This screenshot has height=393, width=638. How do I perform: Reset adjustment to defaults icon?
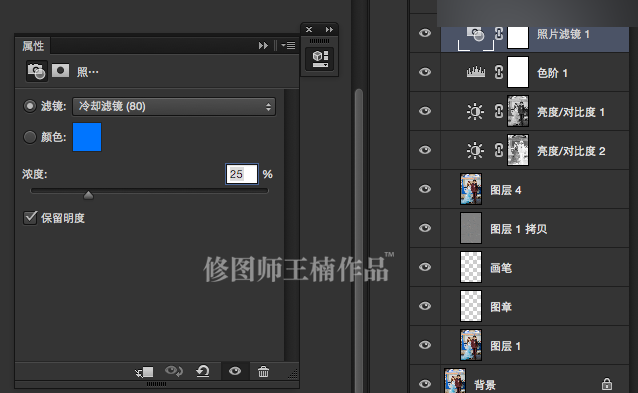coord(203,371)
